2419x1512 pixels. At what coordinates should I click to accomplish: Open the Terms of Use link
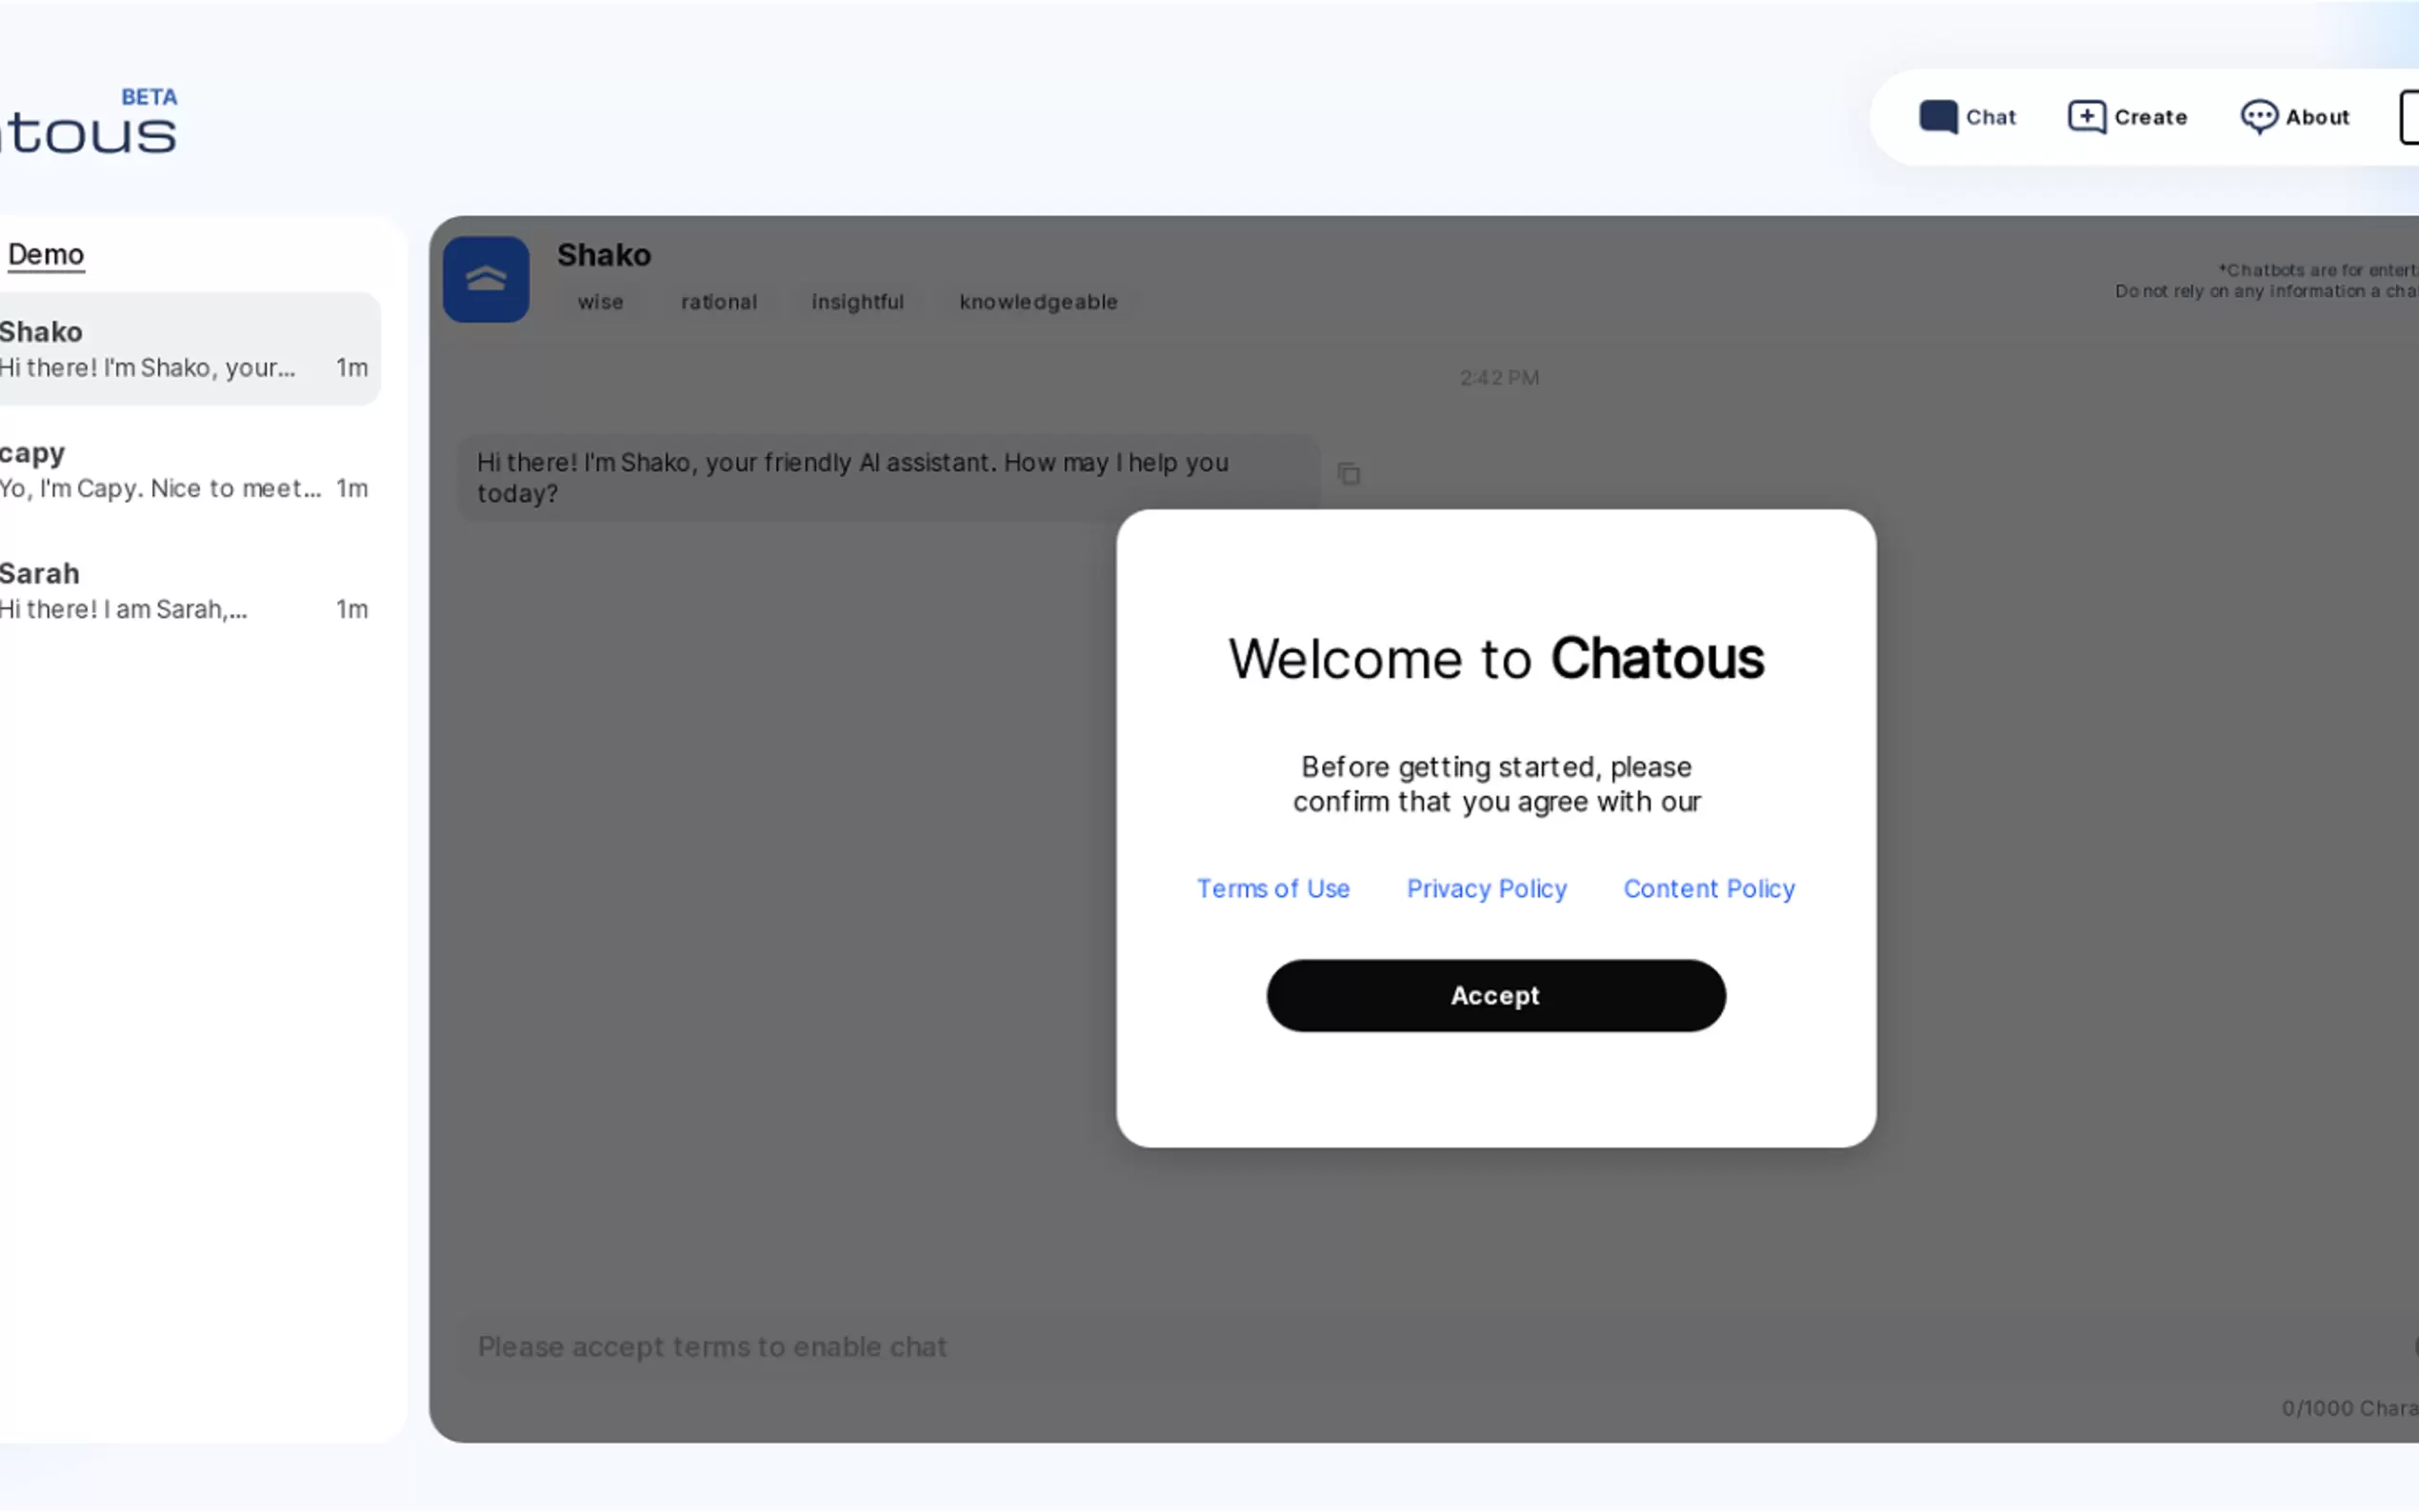tap(1273, 888)
